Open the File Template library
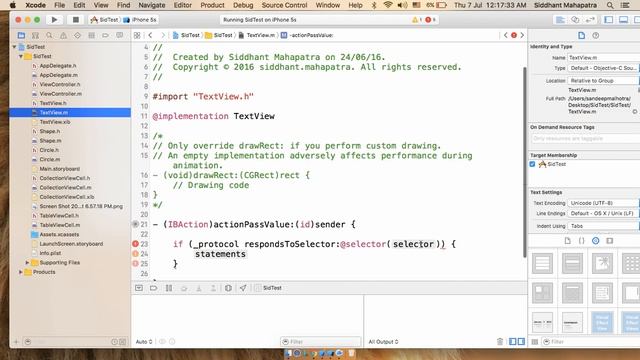This screenshot has width=640, height=360. pyautogui.click(x=568, y=241)
